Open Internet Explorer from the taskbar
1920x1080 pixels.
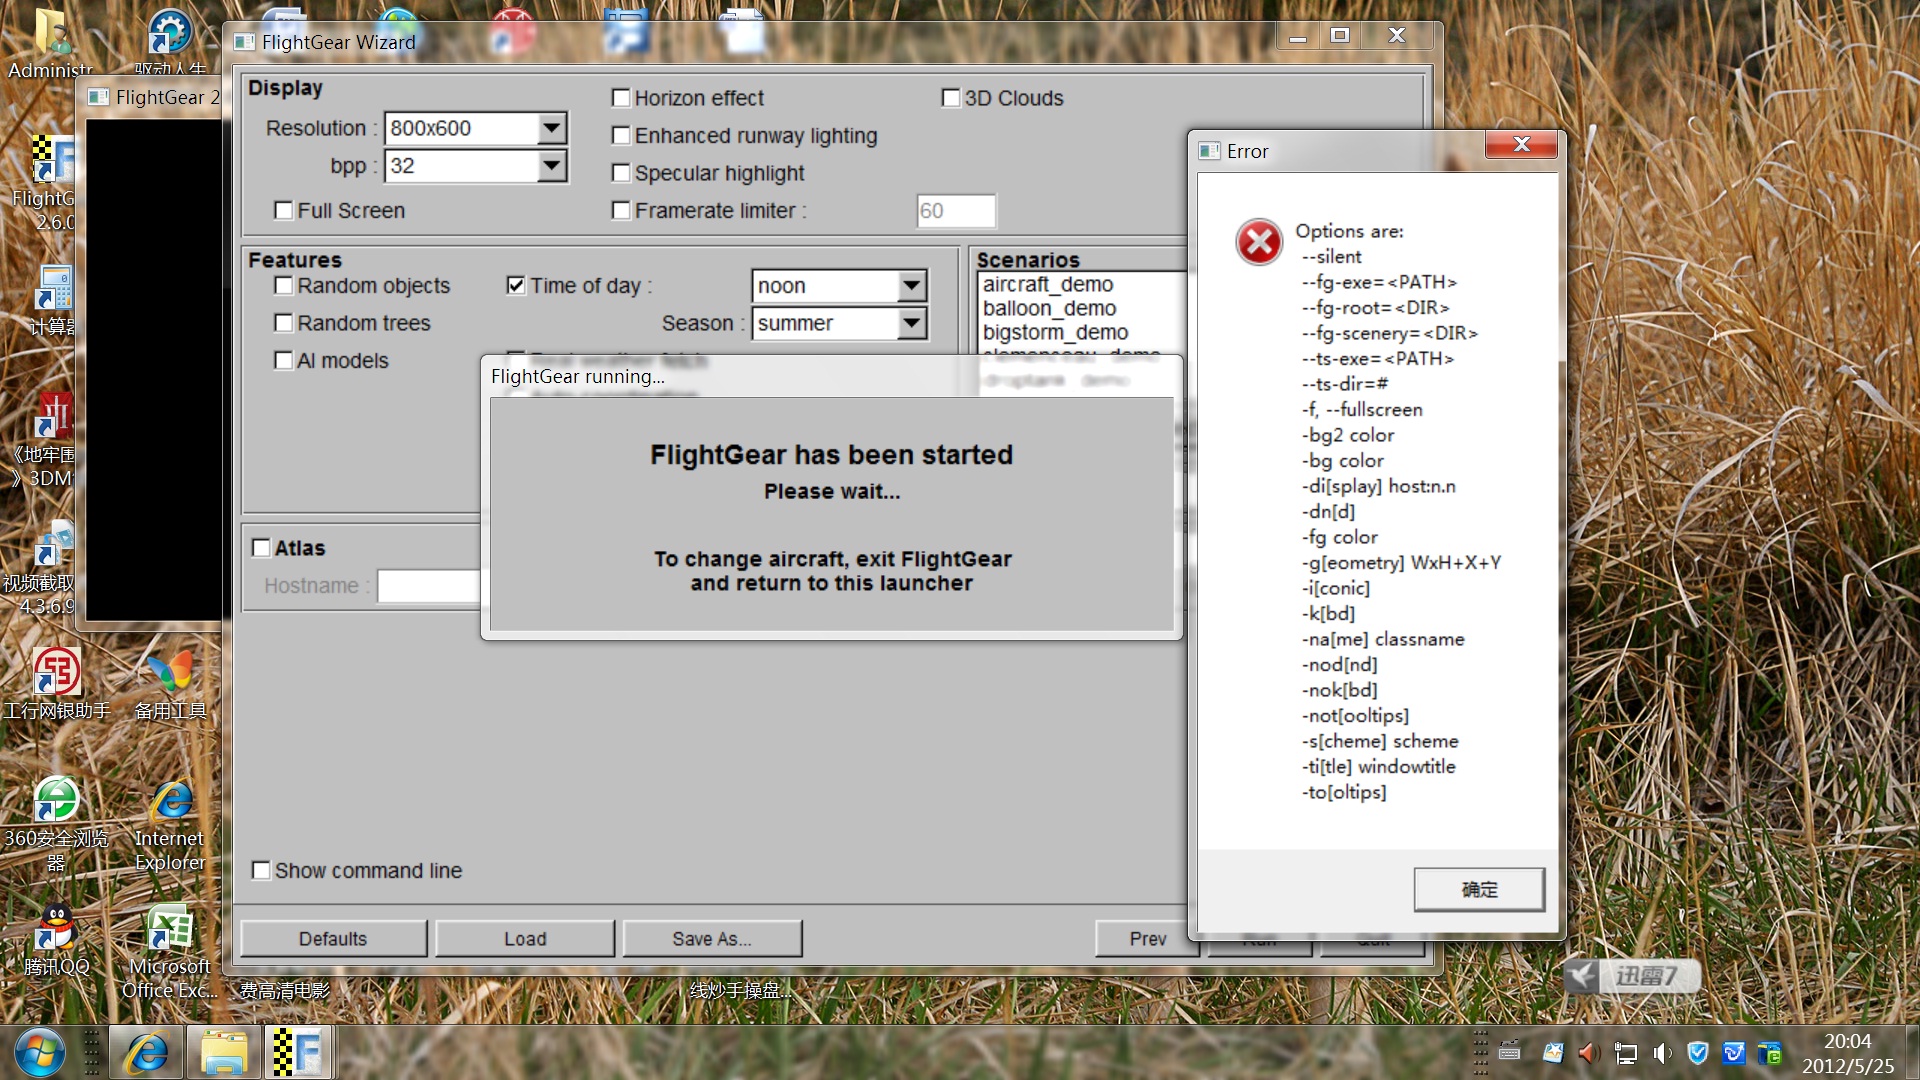tap(146, 1053)
